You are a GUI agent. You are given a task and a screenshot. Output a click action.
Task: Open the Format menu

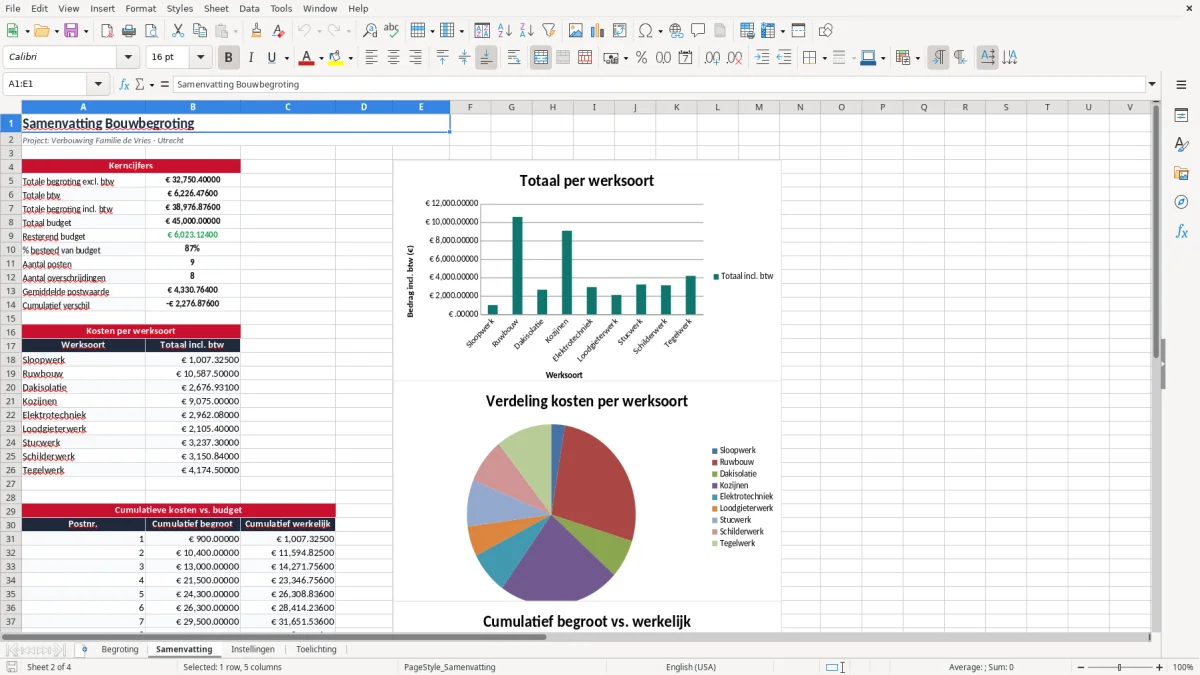[x=140, y=8]
